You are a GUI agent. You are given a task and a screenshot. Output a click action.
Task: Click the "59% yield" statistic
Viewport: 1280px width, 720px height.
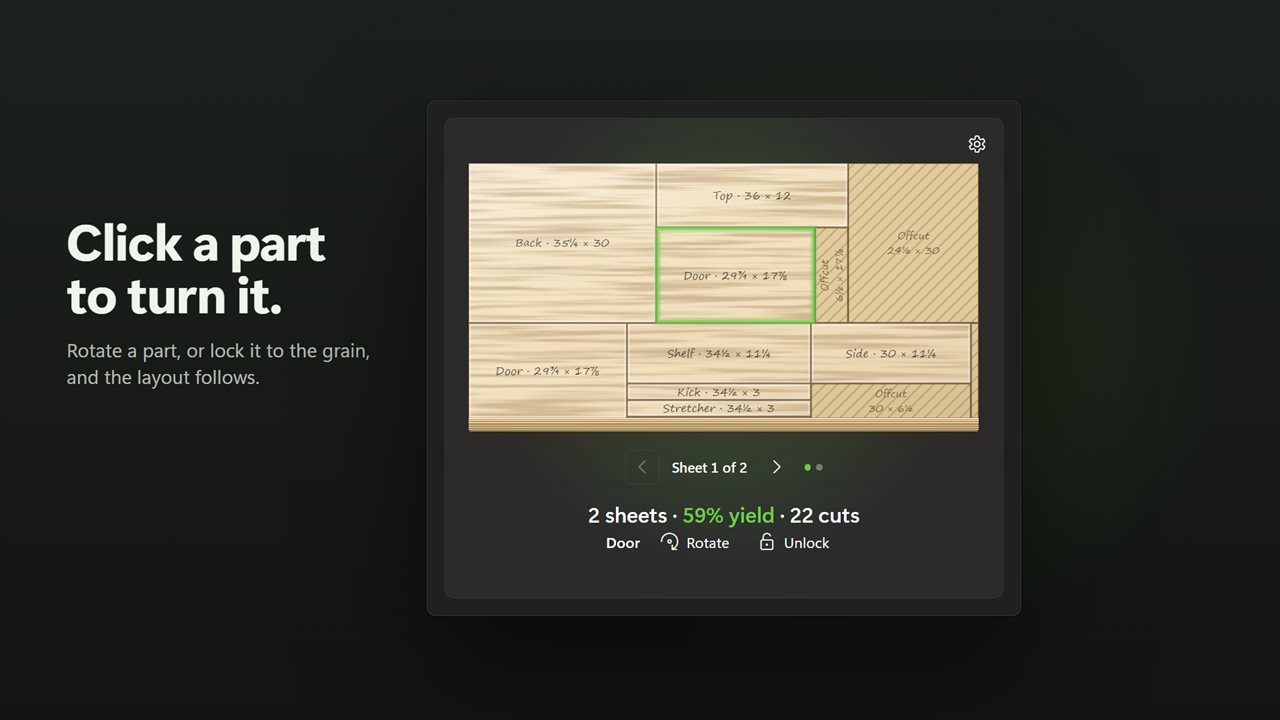[728, 516]
